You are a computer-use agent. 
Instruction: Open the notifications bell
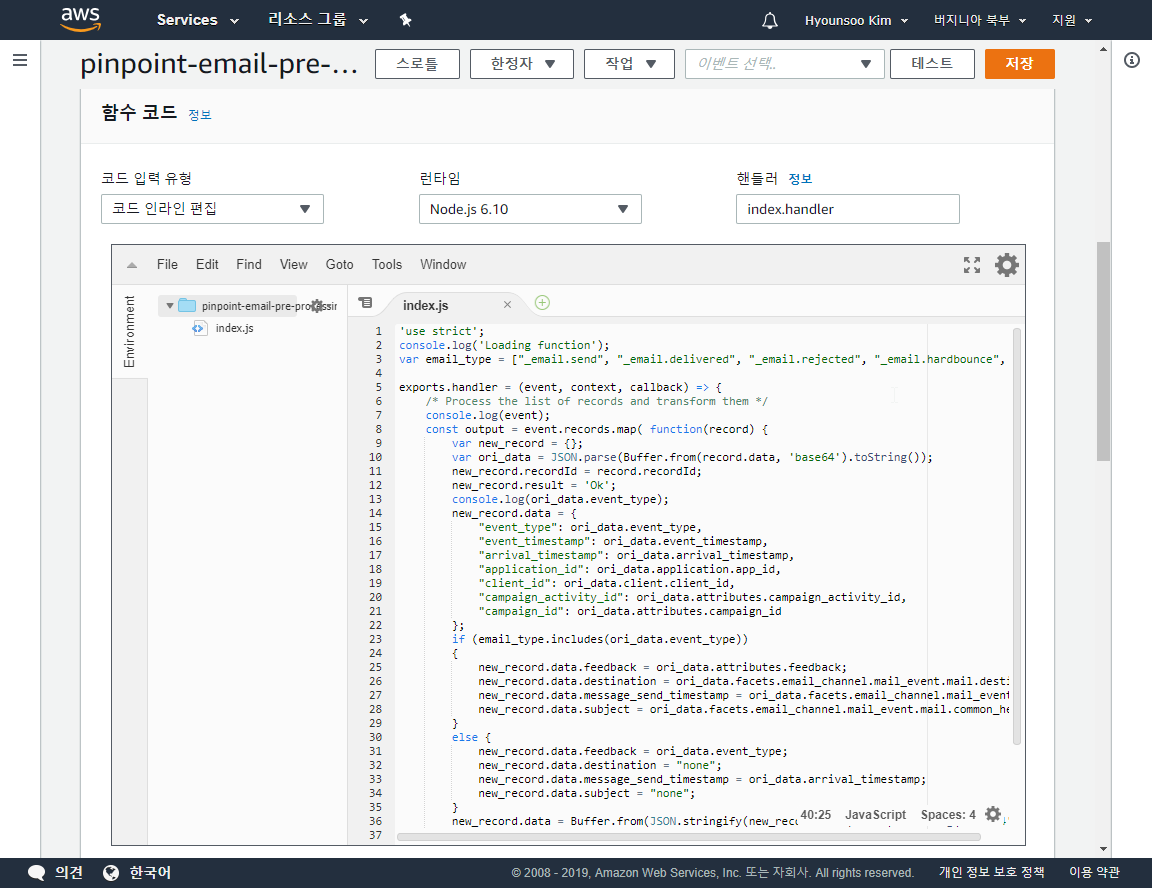[x=769, y=21]
